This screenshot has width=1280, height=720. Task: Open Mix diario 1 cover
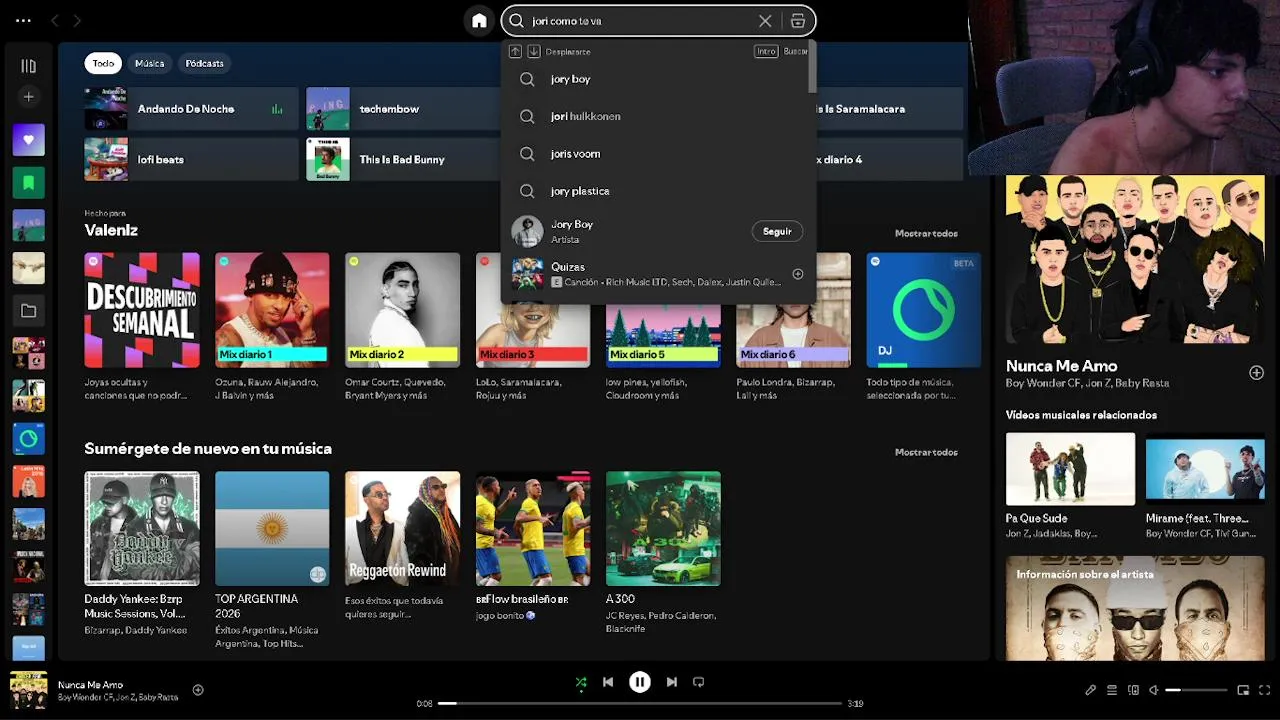click(x=272, y=310)
